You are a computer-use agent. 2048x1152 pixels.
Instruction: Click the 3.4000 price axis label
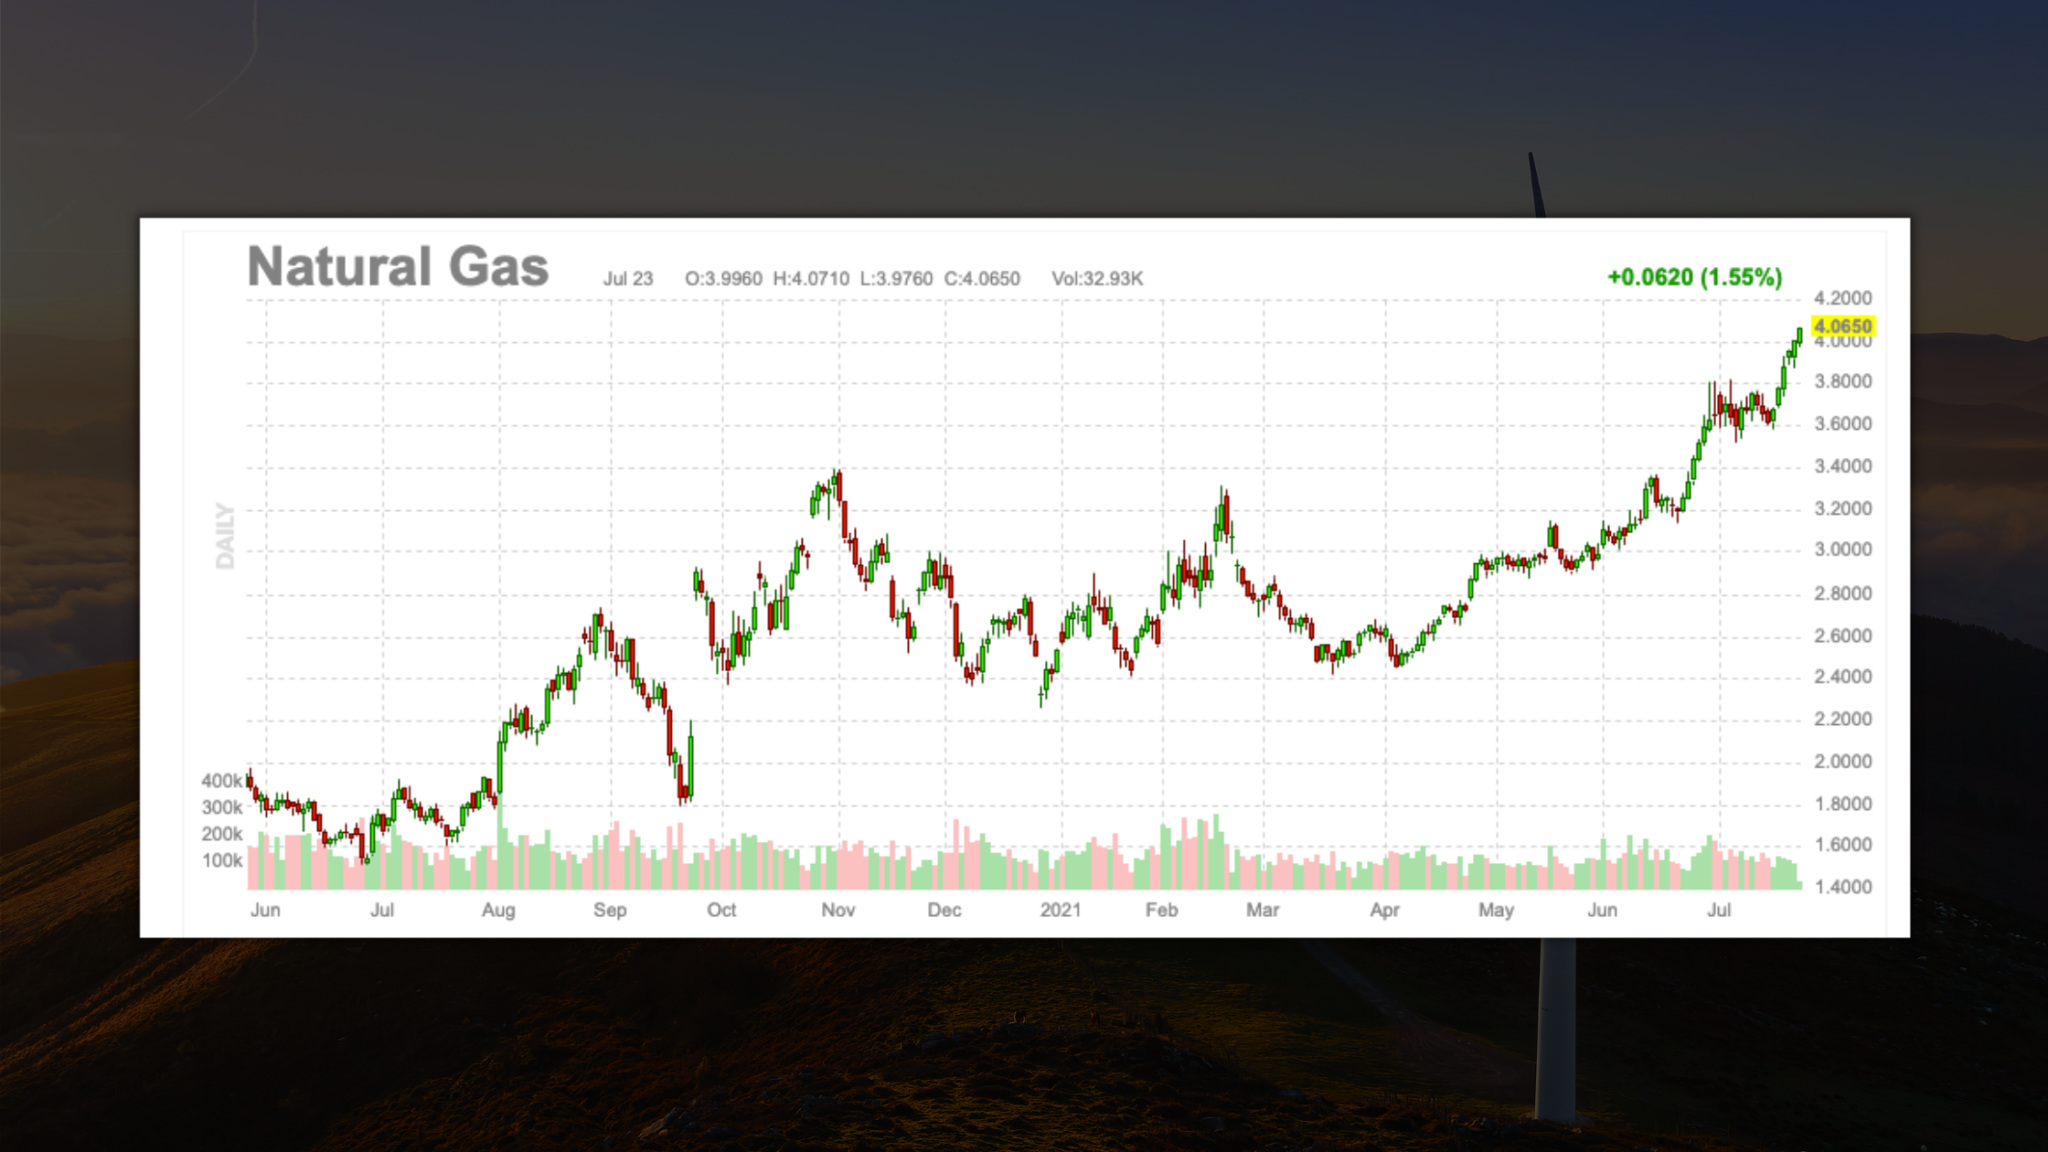click(1843, 466)
